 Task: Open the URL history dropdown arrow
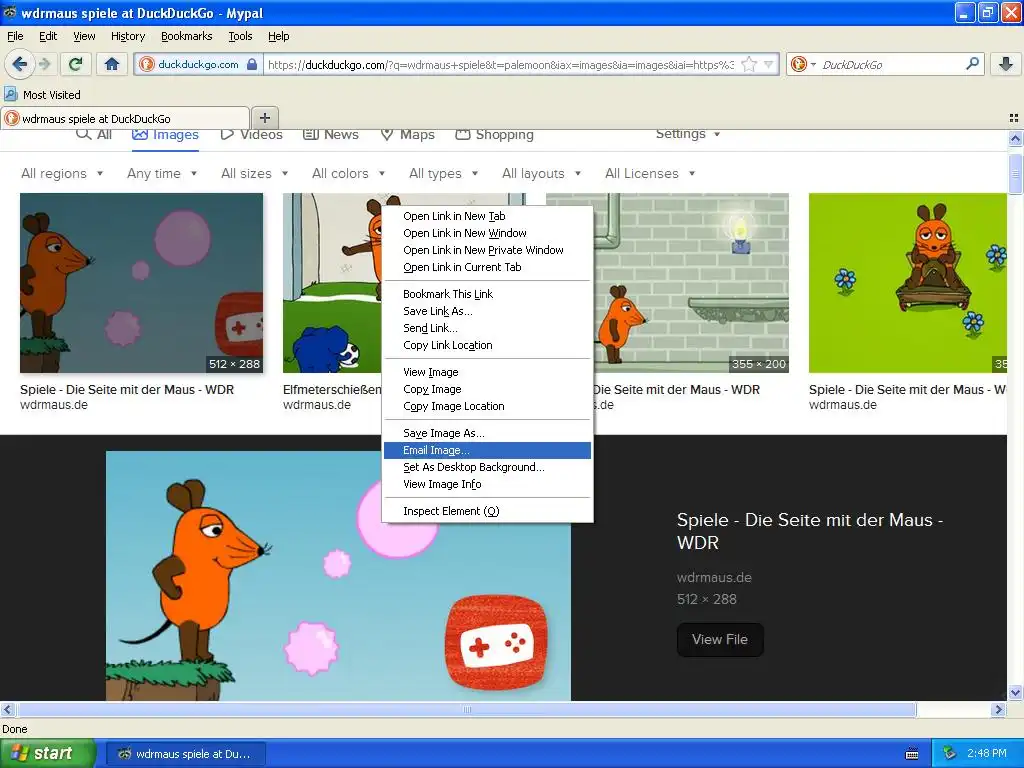(769, 64)
